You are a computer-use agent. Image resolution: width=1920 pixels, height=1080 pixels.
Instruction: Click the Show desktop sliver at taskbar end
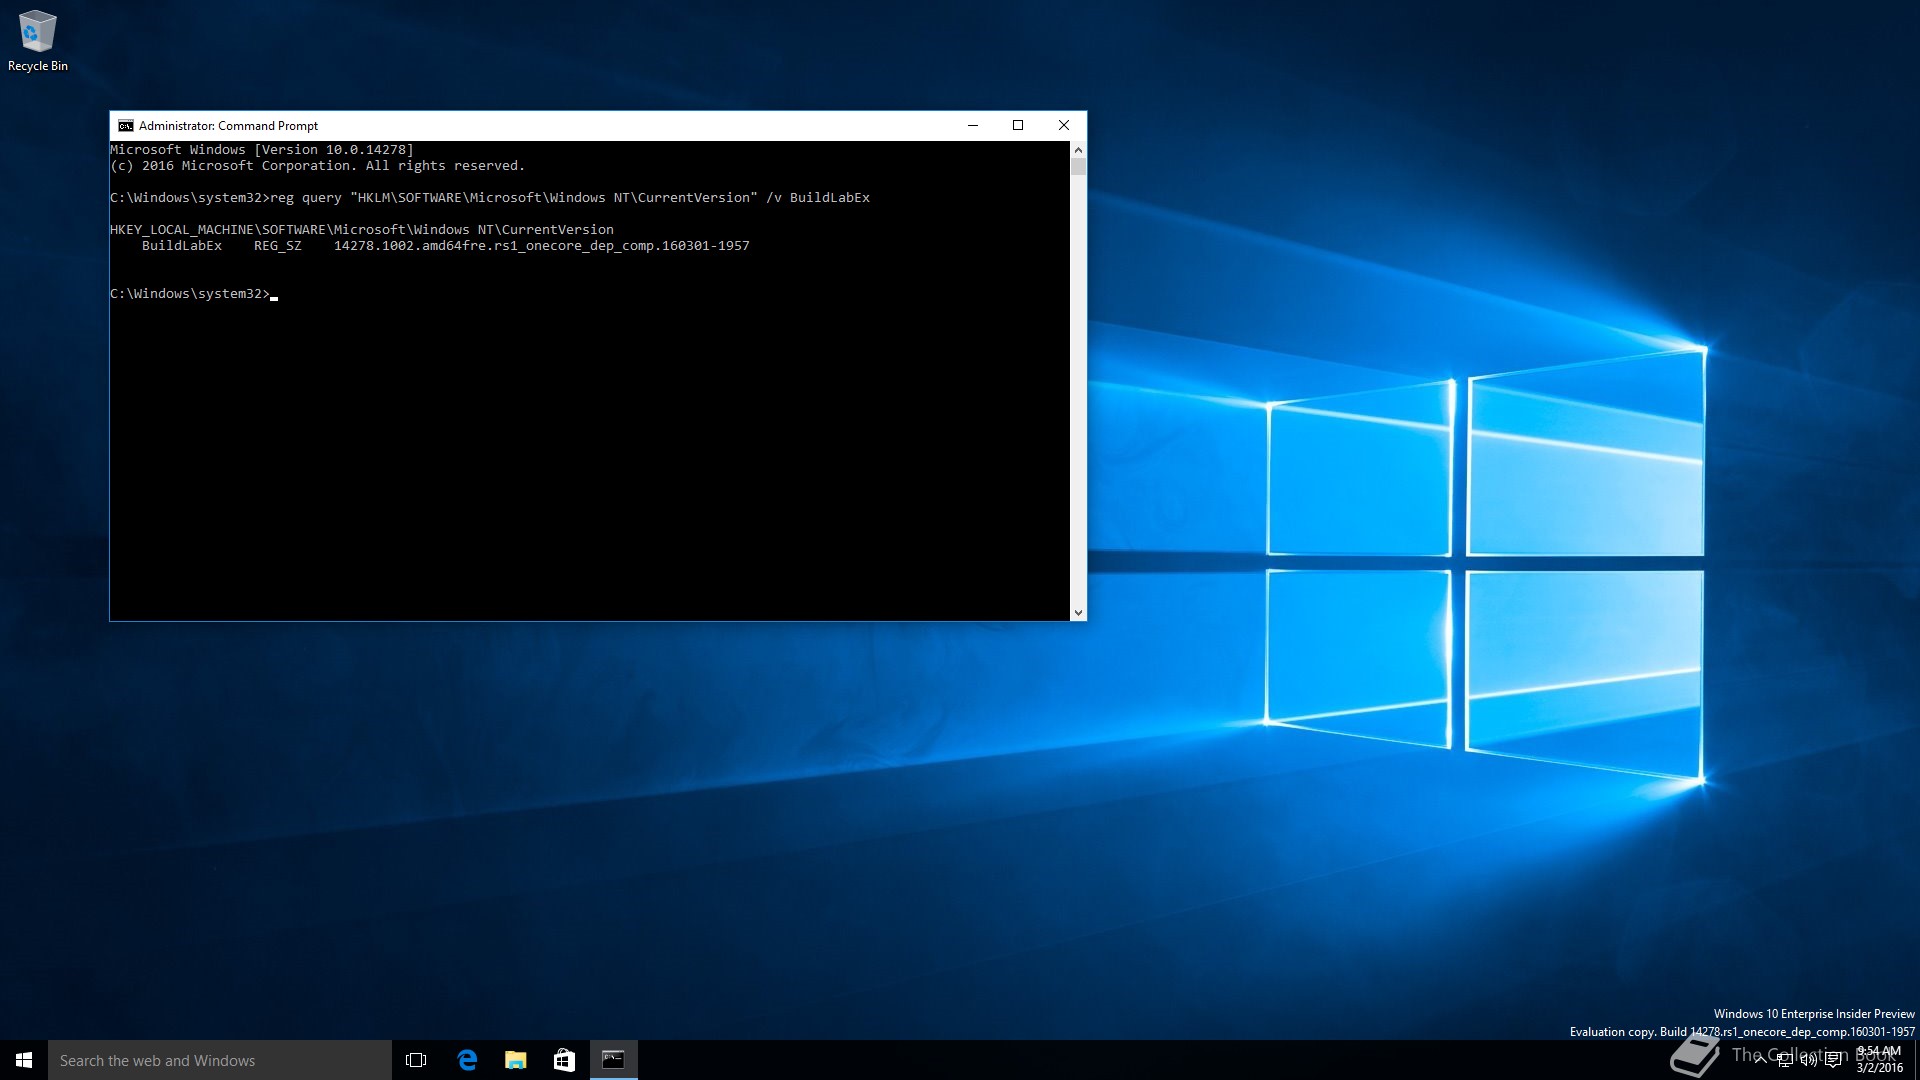point(1916,1060)
